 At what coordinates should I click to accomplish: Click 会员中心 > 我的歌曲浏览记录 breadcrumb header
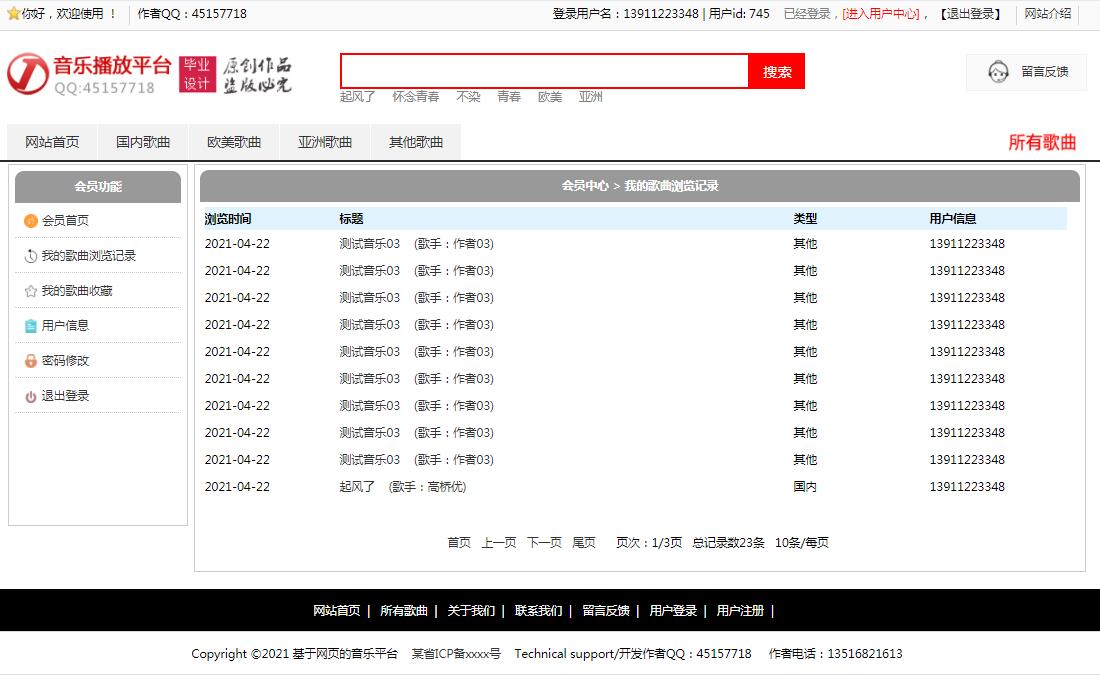[640, 186]
